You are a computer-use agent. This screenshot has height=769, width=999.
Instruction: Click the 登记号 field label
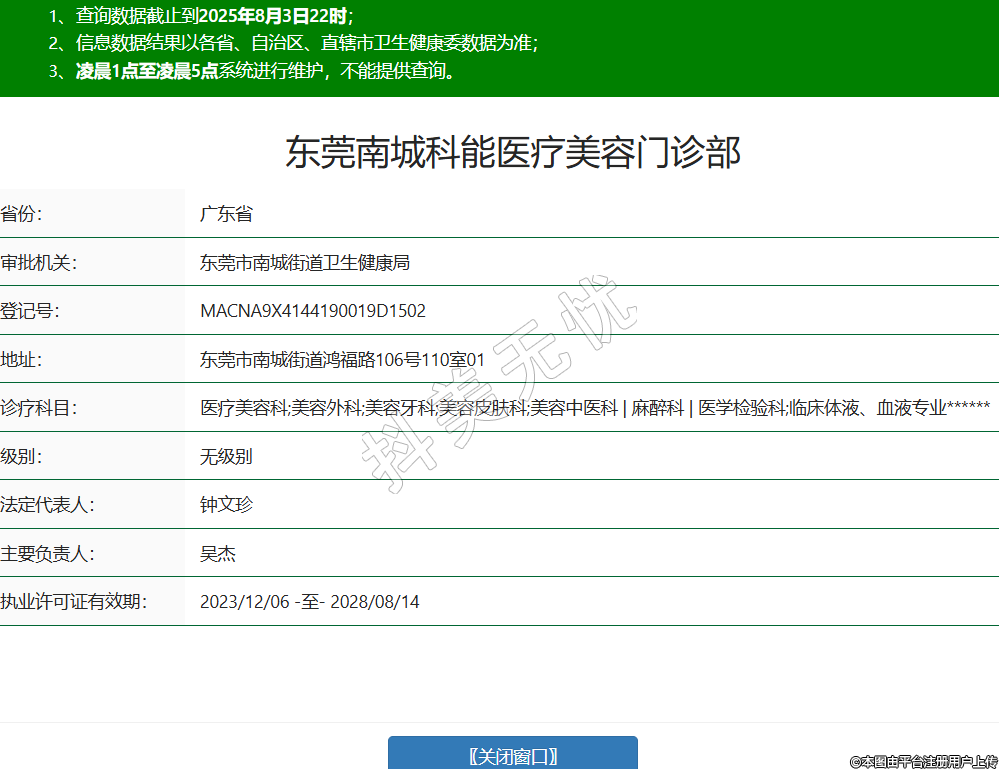pyautogui.click(x=30, y=311)
